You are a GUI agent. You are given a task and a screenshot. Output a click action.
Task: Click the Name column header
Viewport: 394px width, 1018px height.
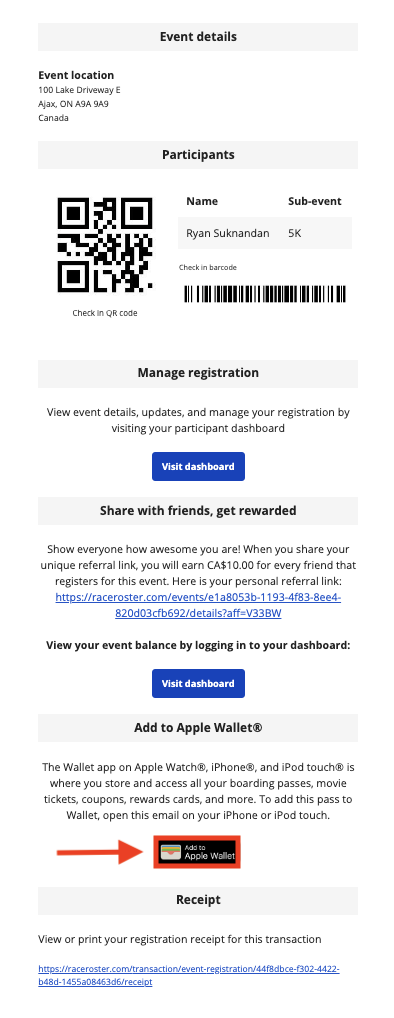pyautogui.click(x=202, y=201)
